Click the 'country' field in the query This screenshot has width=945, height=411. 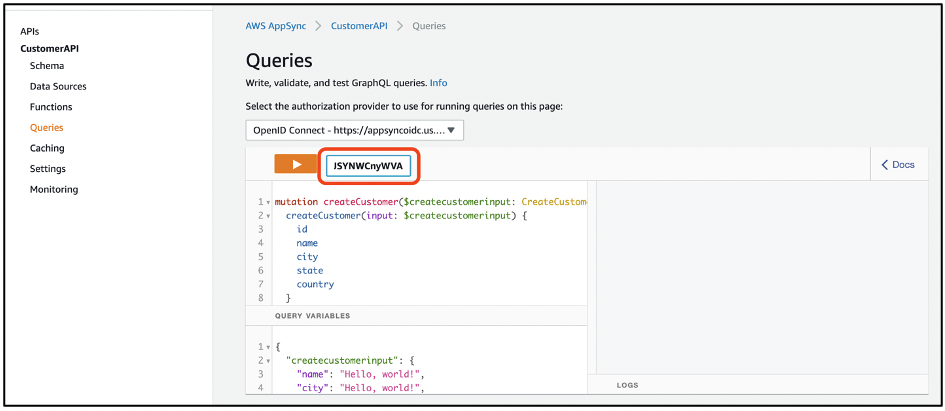coord(315,284)
